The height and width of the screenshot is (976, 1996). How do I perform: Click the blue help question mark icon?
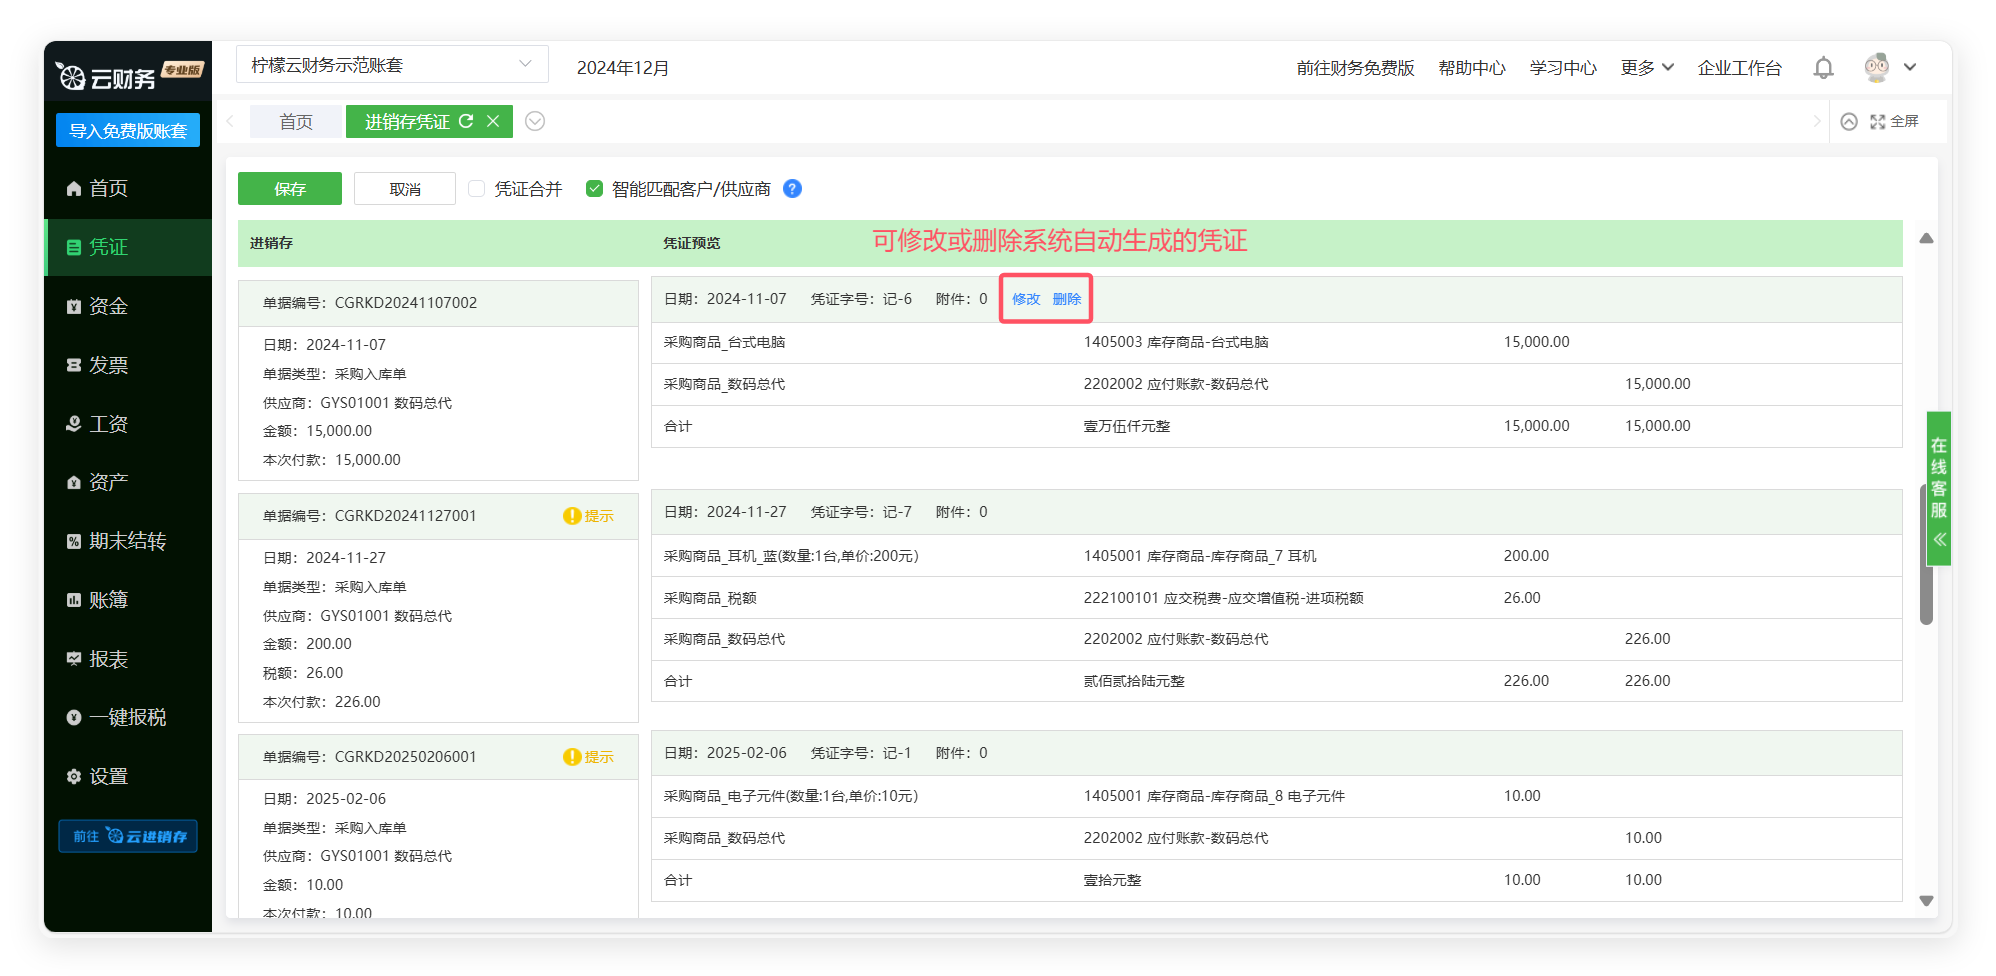coord(792,189)
